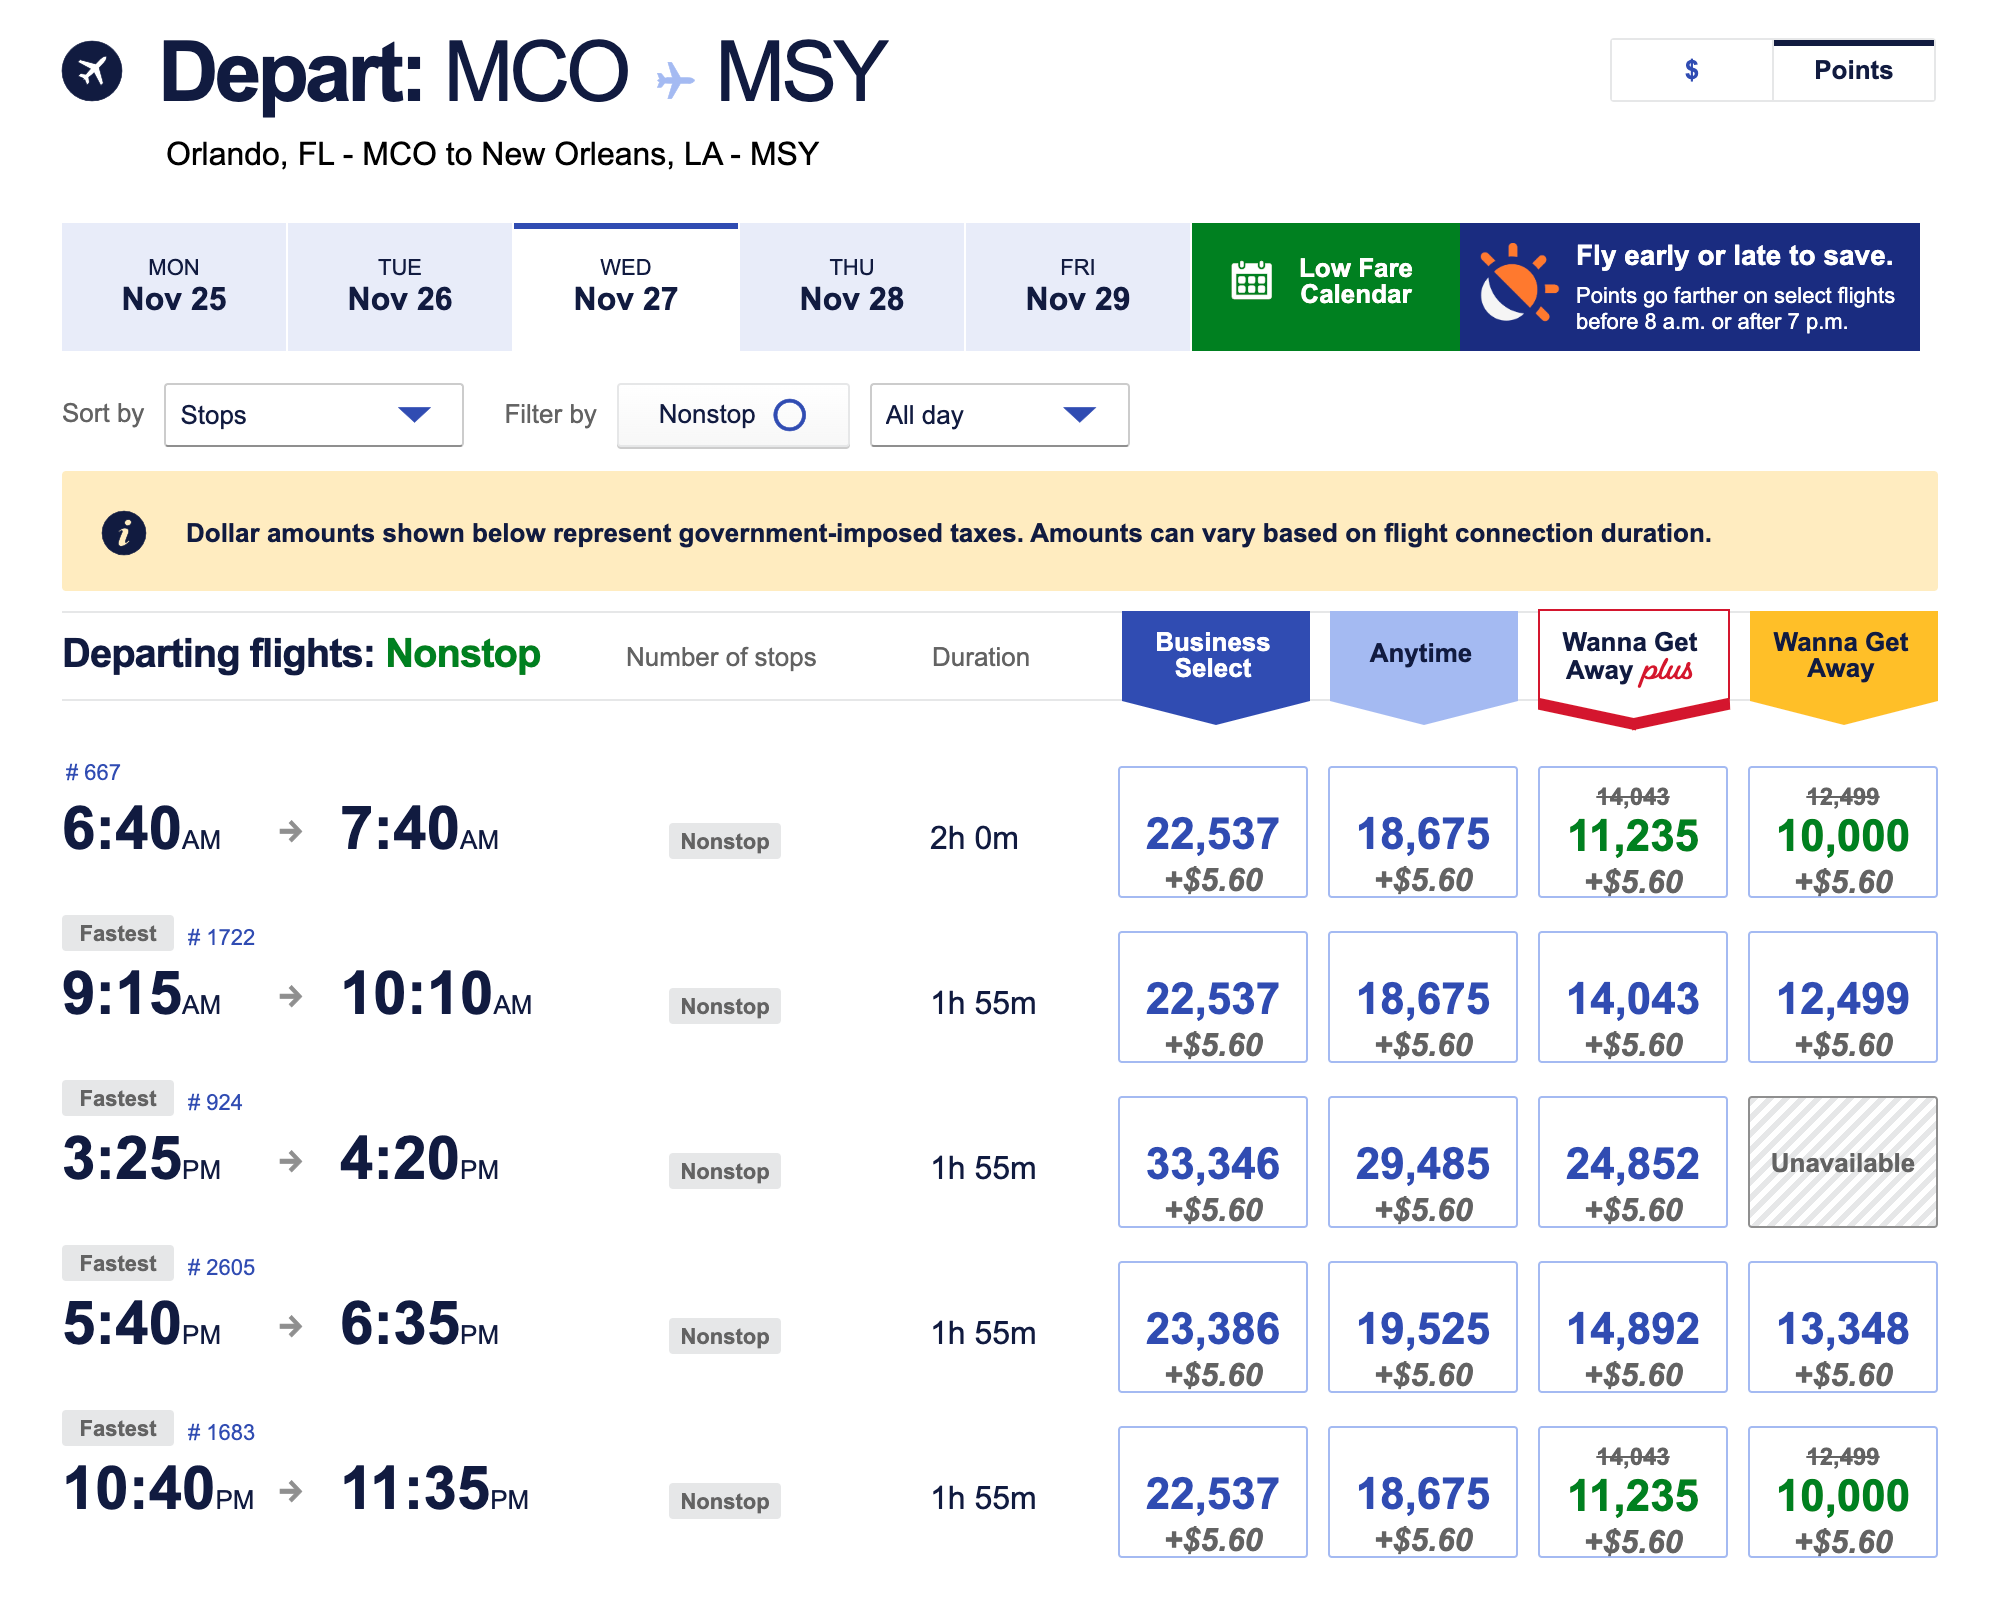Click the Anytime fare column banner
The width and height of the screenshot is (2012, 1600).
1422,655
